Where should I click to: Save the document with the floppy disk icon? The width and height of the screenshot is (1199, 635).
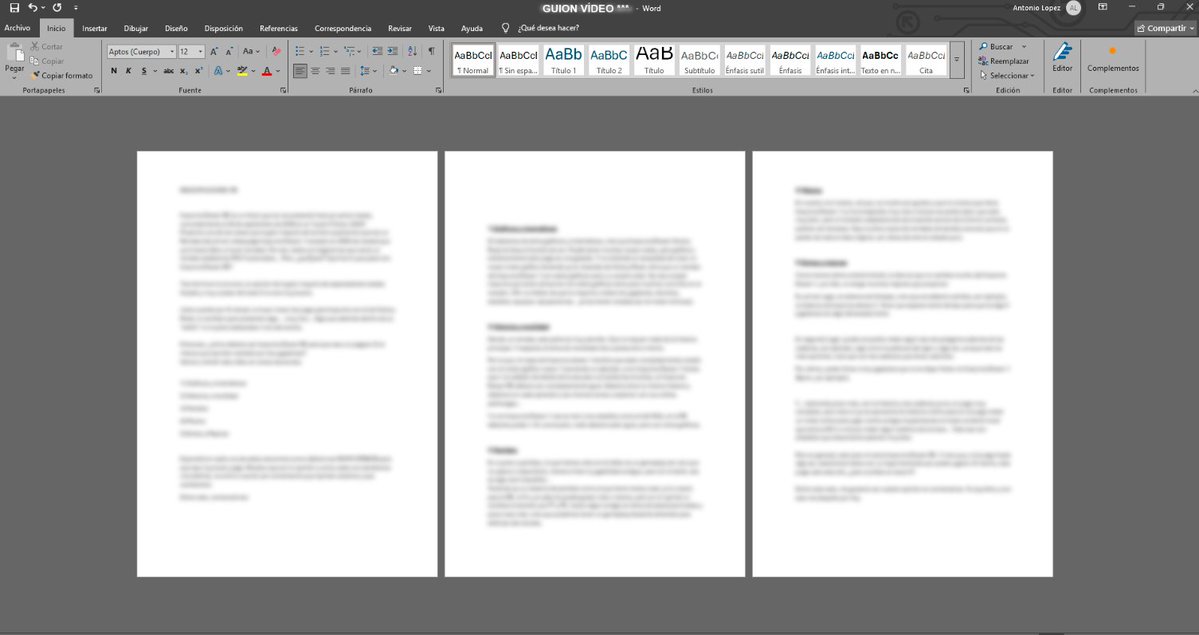click(14, 8)
